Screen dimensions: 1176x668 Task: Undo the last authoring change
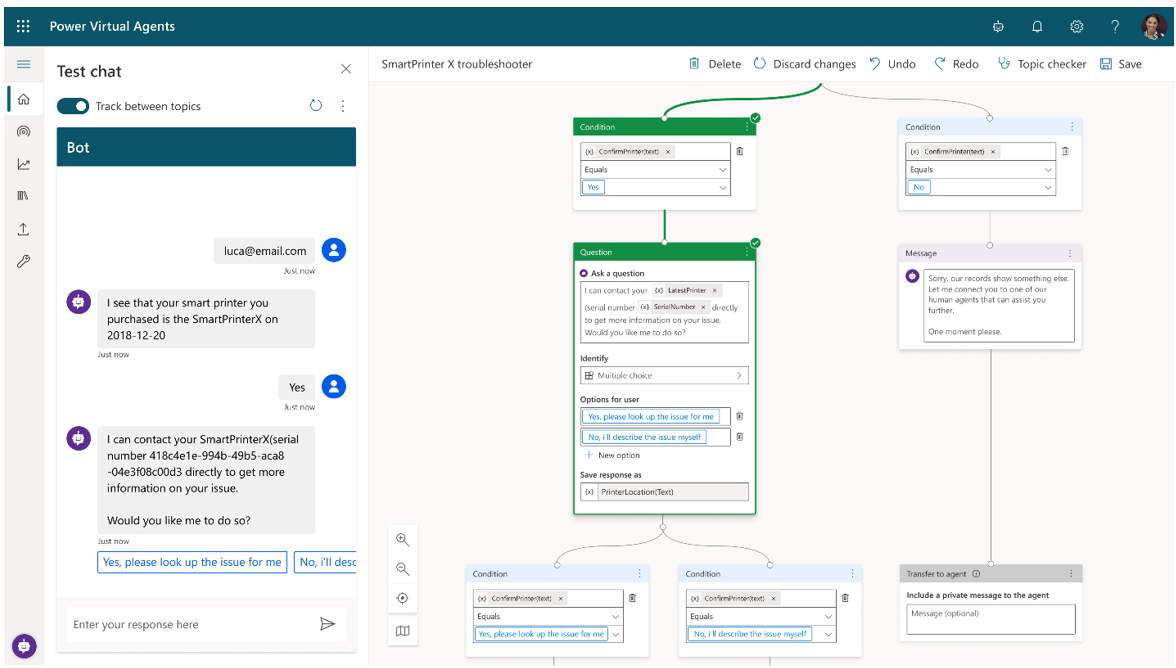click(892, 64)
